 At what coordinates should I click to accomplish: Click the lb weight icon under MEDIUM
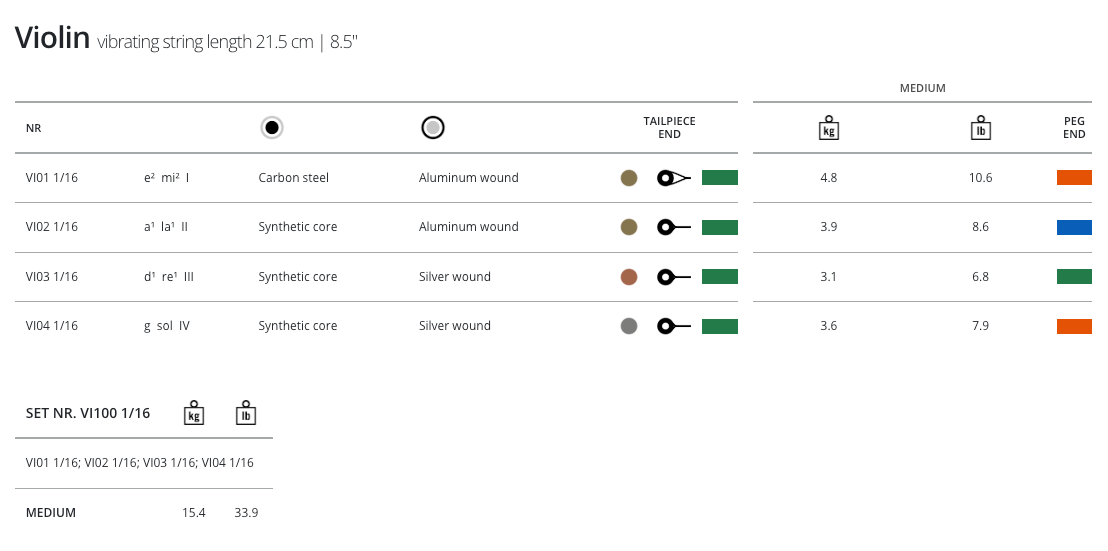point(980,128)
